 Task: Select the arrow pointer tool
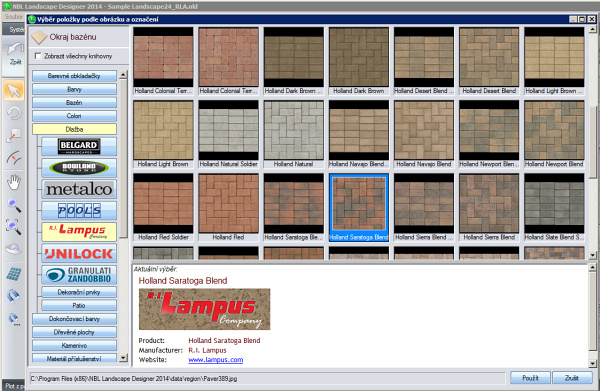point(14,91)
